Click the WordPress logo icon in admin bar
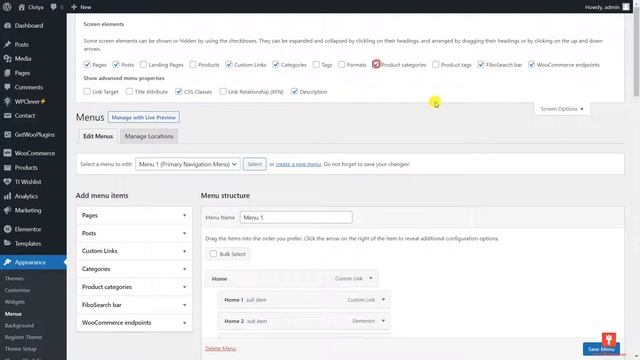 coord(7,7)
